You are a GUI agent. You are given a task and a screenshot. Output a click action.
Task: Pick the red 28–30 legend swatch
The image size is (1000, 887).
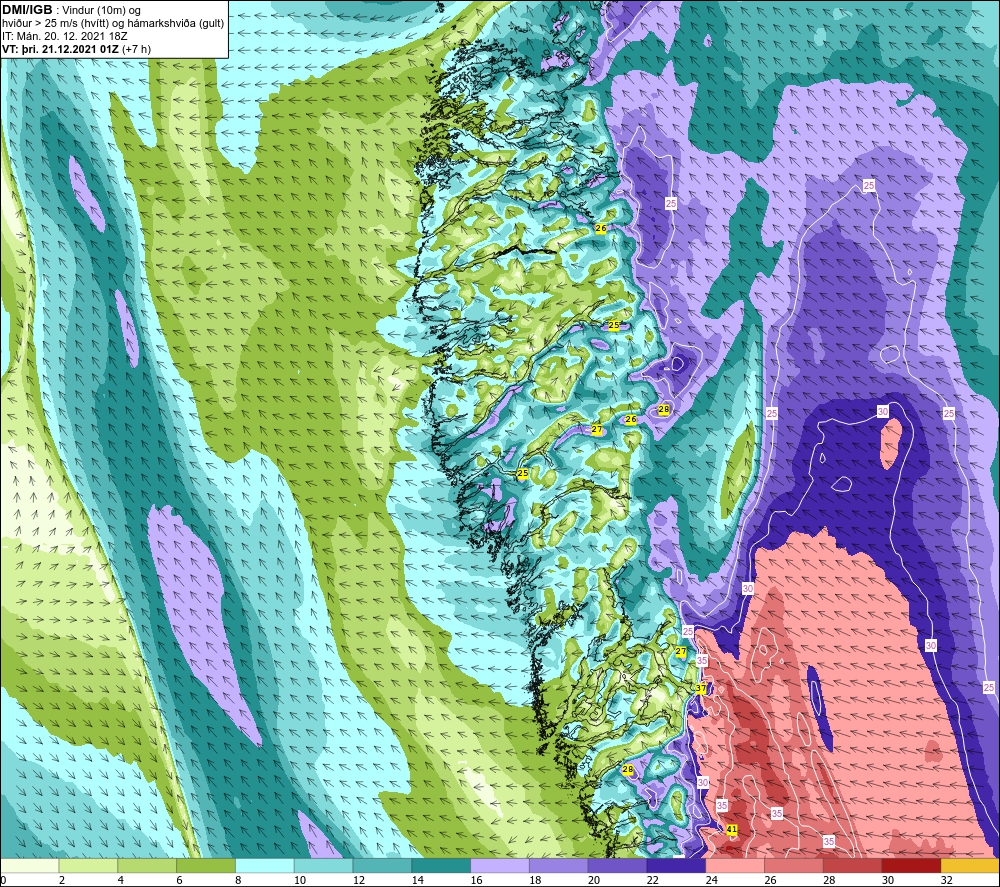pyautogui.click(x=852, y=866)
